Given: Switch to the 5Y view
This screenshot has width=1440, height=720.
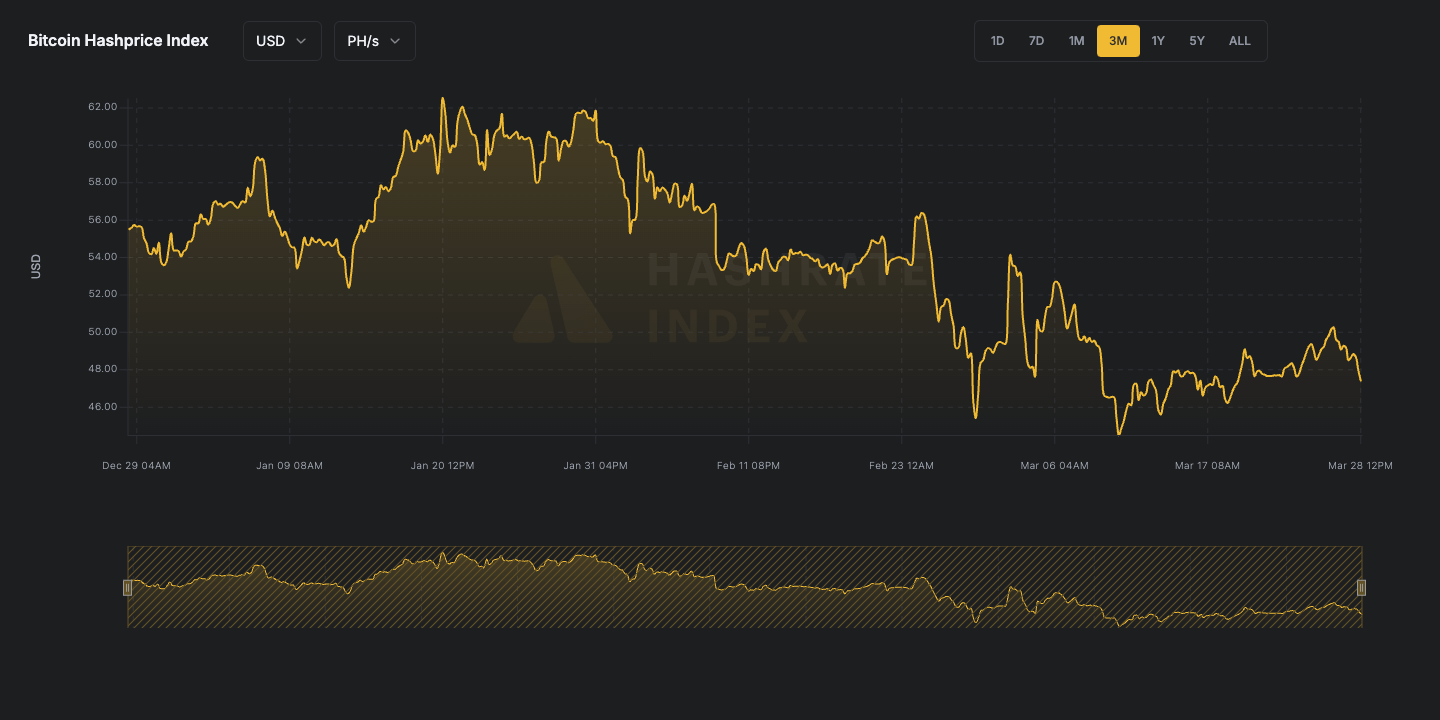Looking at the screenshot, I should [1197, 40].
